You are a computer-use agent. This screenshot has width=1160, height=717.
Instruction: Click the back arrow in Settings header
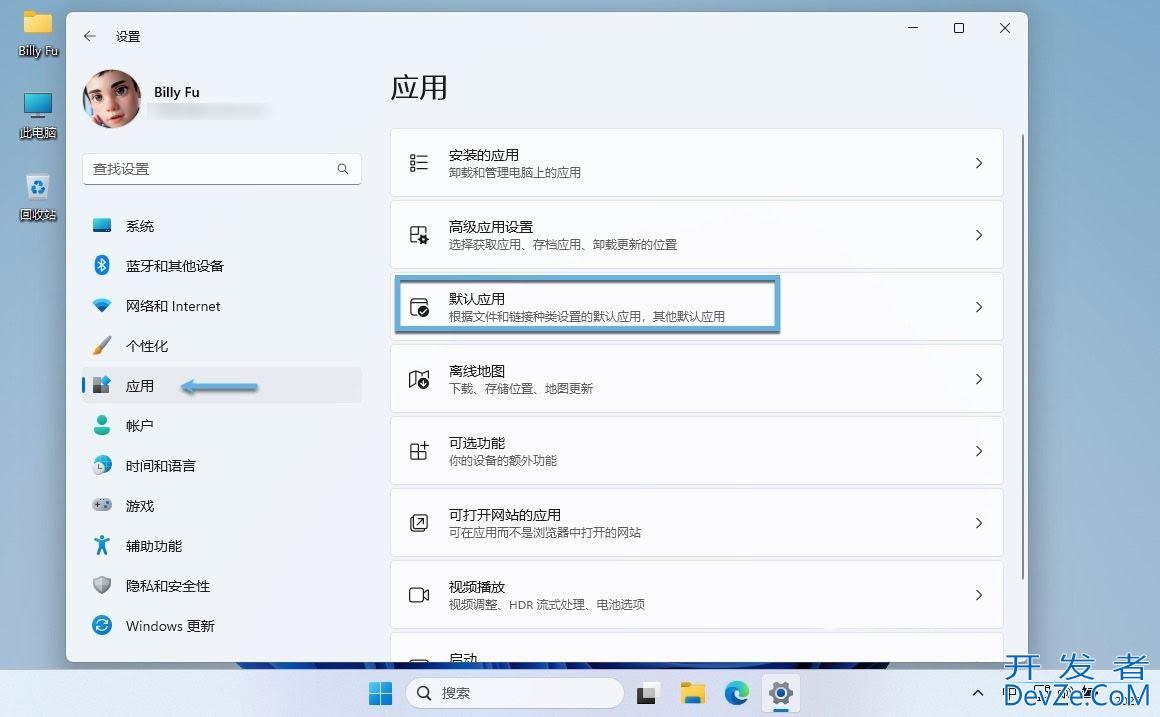pos(90,36)
